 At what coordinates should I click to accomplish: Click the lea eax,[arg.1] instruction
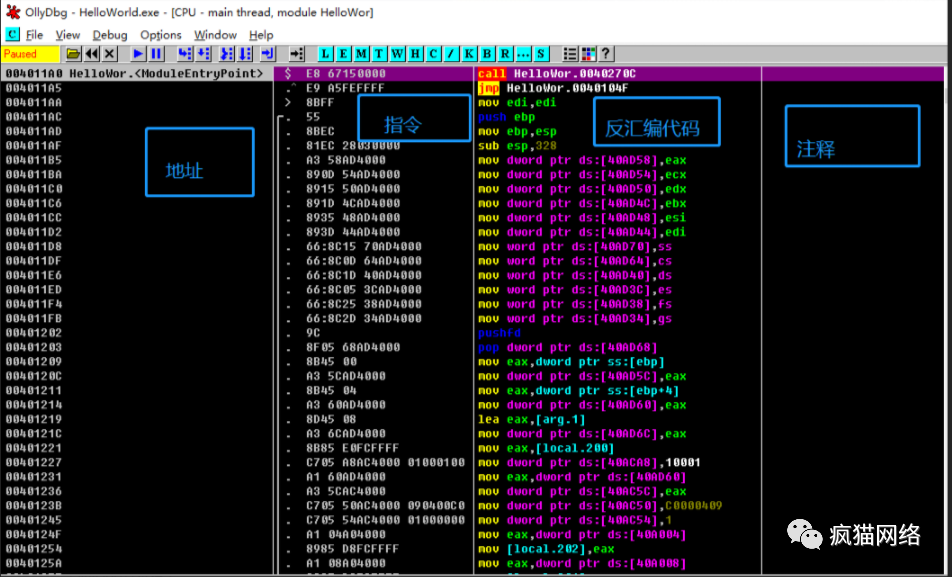(532, 419)
